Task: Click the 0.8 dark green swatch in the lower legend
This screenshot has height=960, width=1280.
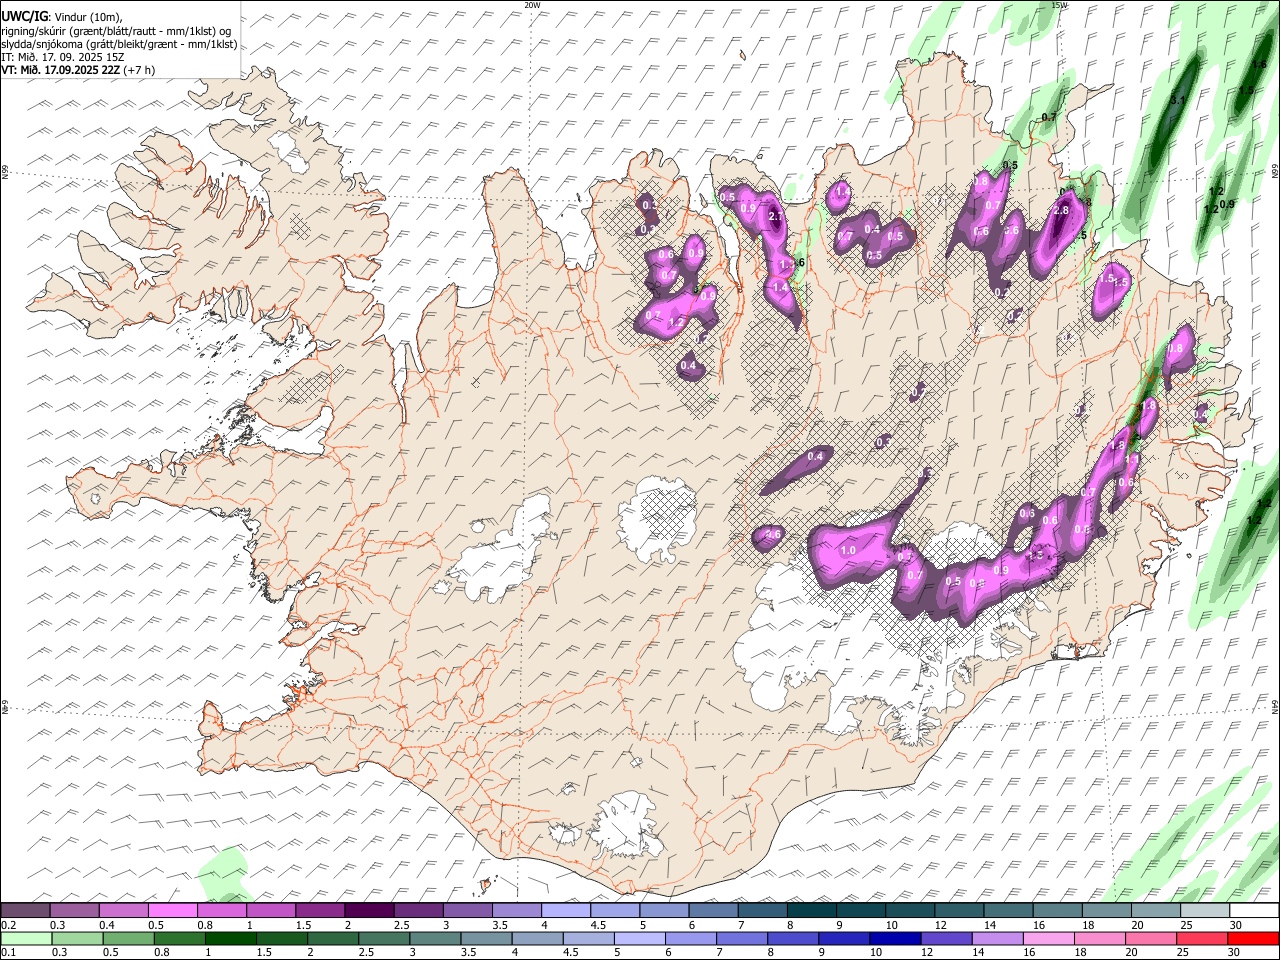Action: [180, 938]
